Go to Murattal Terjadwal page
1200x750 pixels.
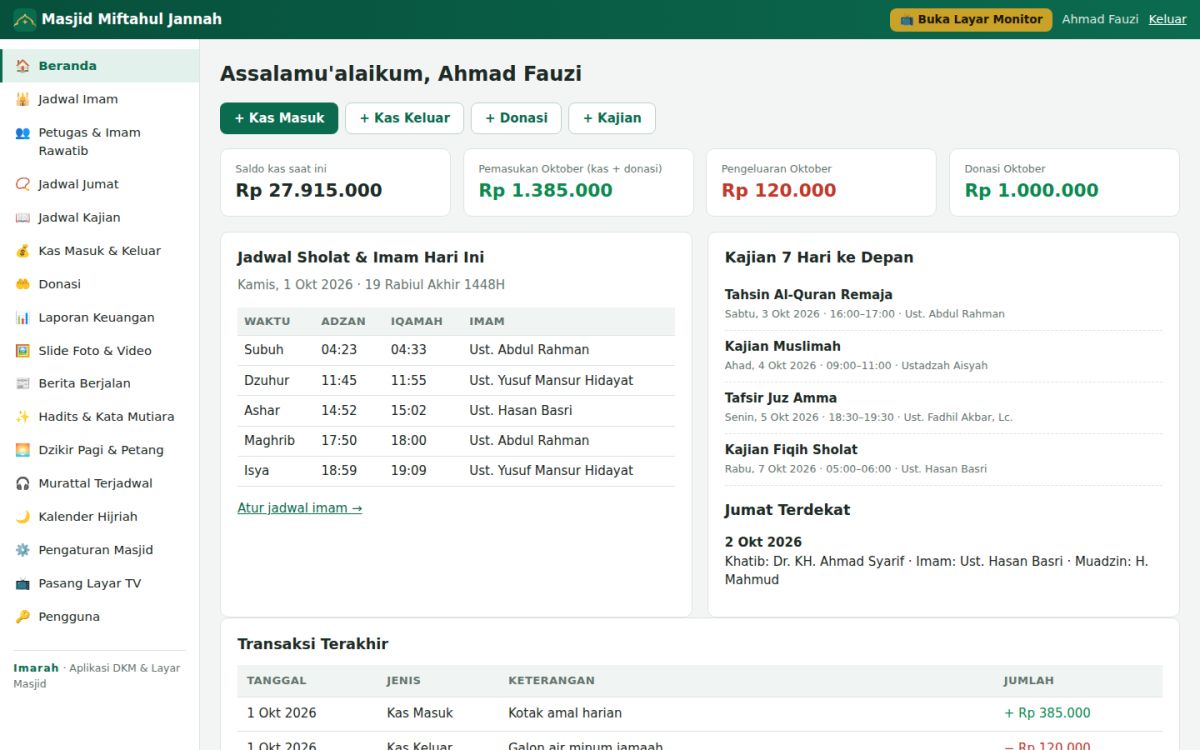click(99, 483)
